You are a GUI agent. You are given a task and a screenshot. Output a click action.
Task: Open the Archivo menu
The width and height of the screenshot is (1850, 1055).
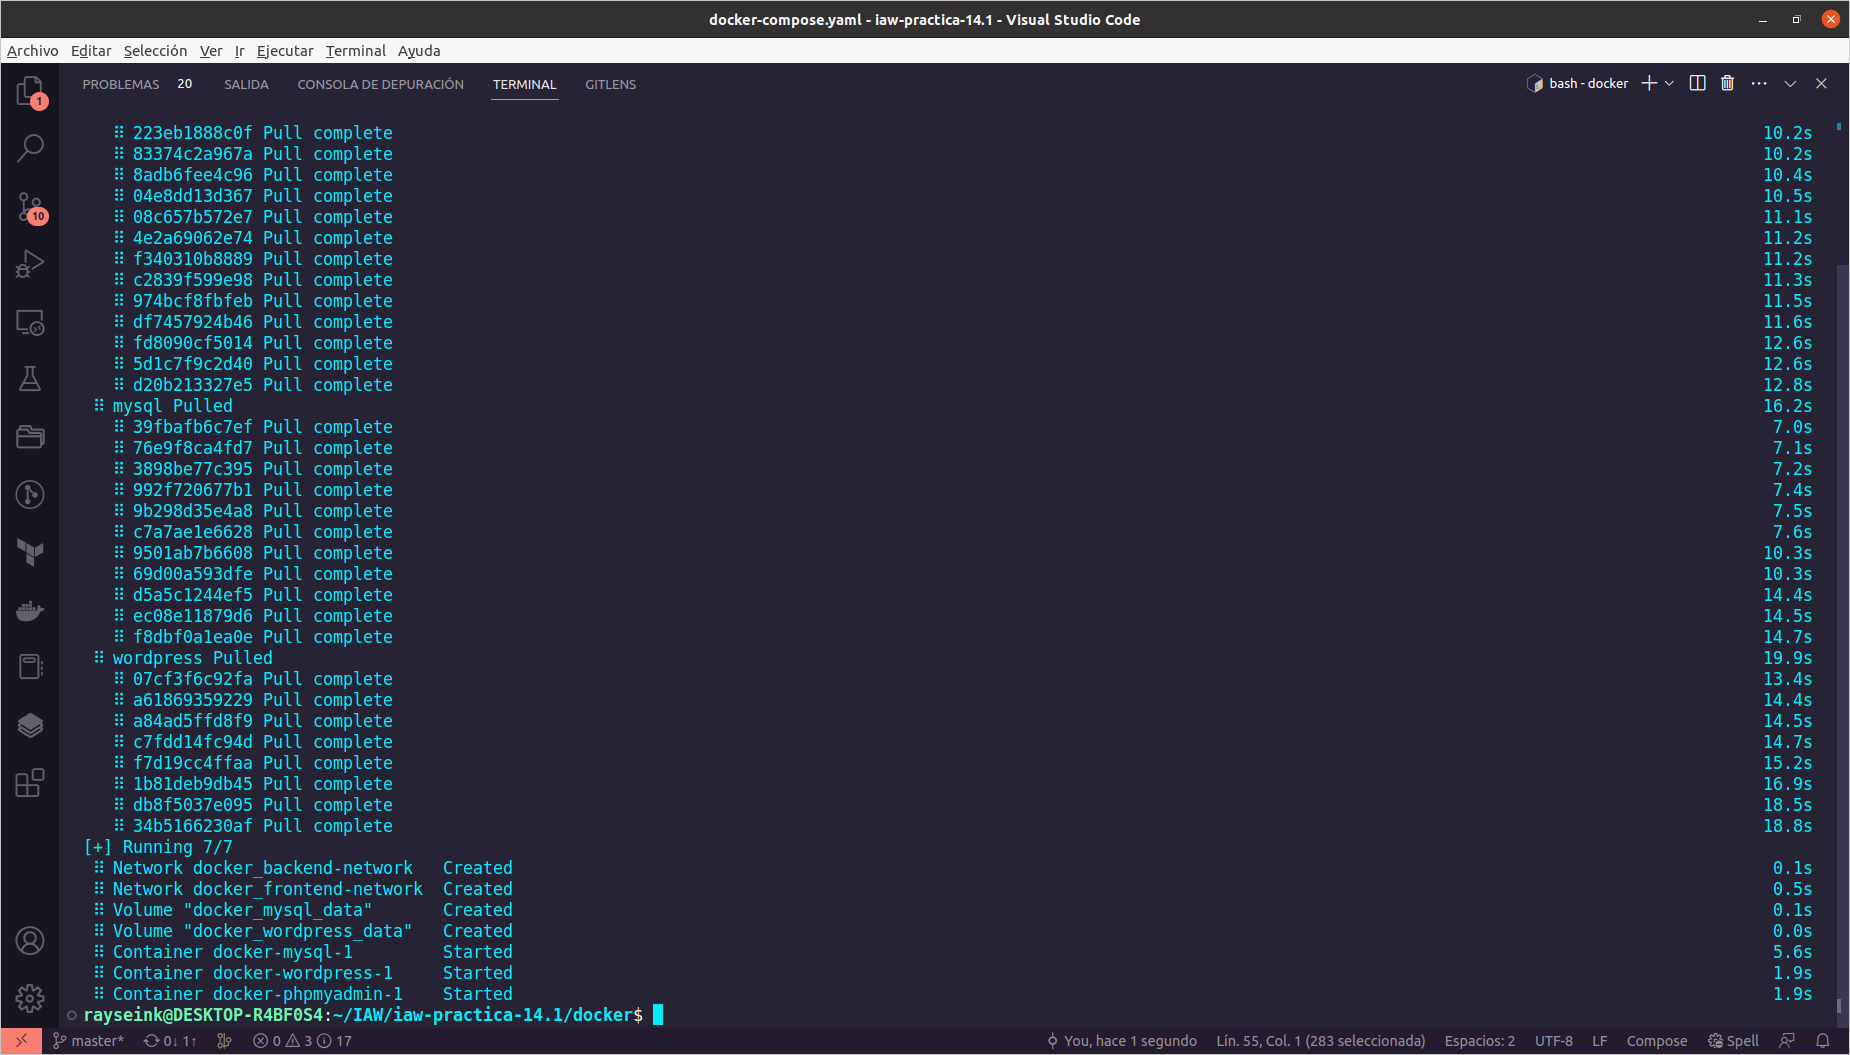[32, 50]
